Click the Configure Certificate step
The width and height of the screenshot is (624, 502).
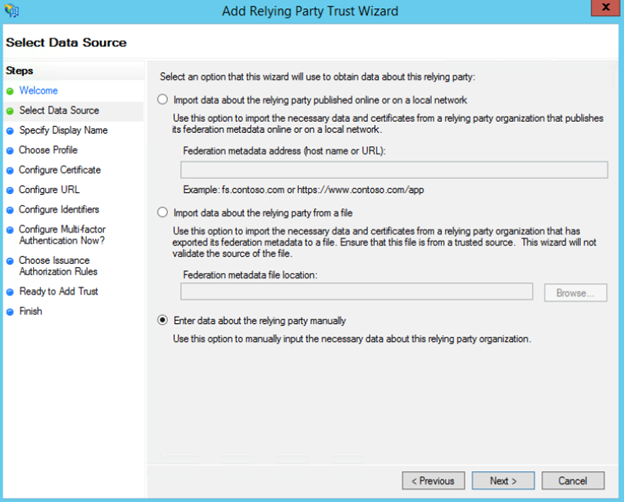[59, 170]
